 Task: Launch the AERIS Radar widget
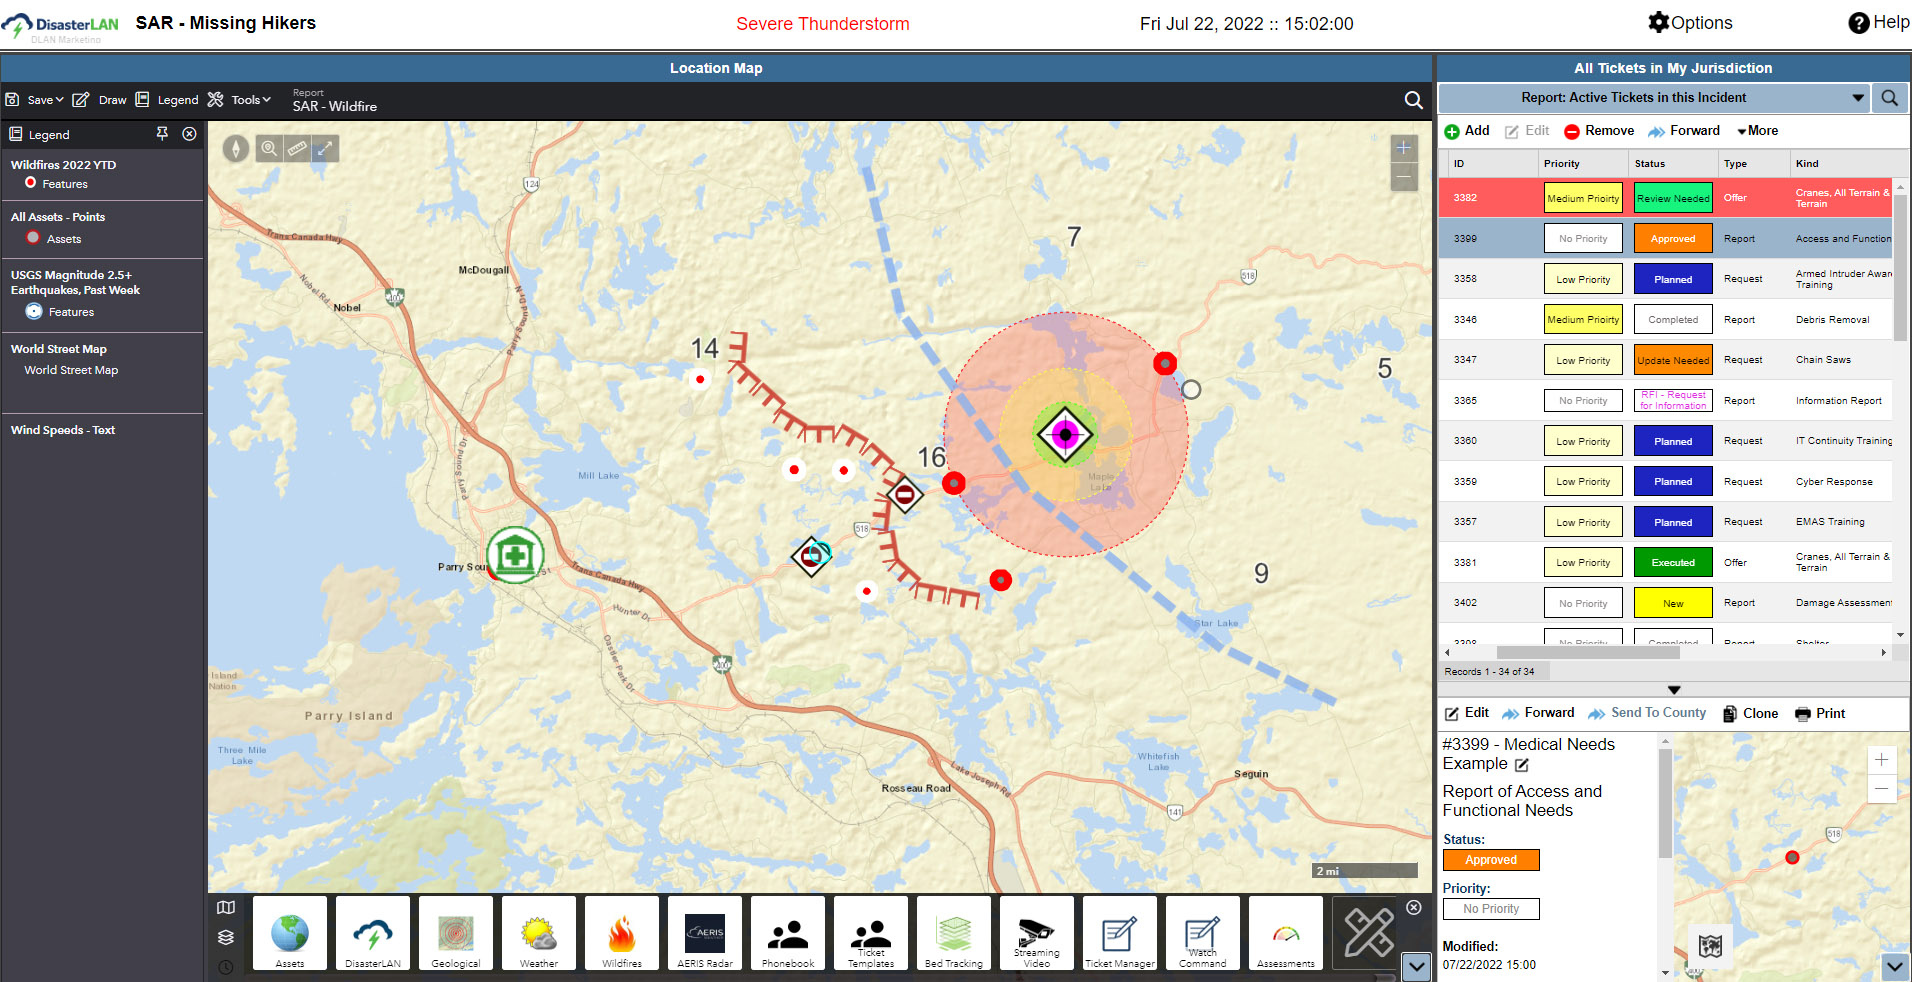point(704,934)
